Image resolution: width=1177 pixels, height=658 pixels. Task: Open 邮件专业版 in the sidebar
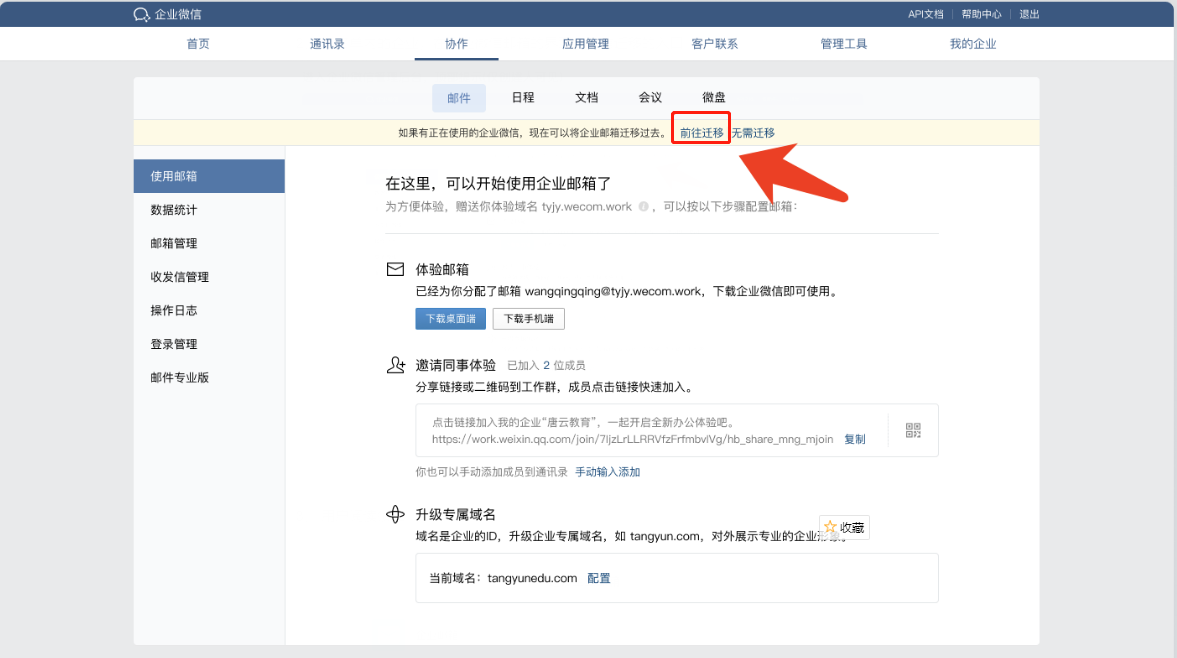coord(180,378)
